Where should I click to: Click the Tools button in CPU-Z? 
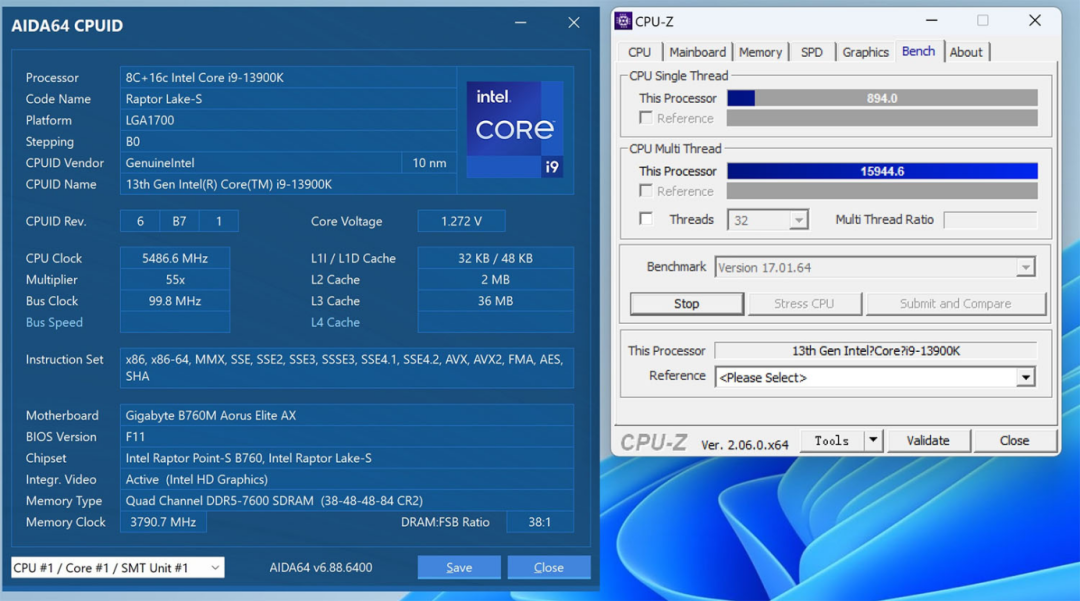831,440
